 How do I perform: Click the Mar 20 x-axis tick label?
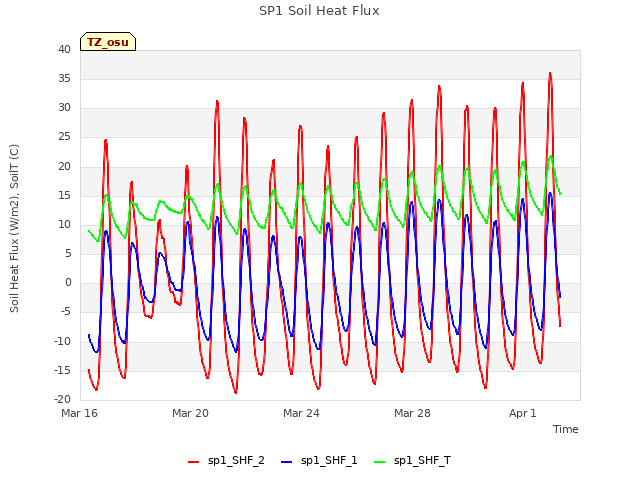tap(190, 413)
